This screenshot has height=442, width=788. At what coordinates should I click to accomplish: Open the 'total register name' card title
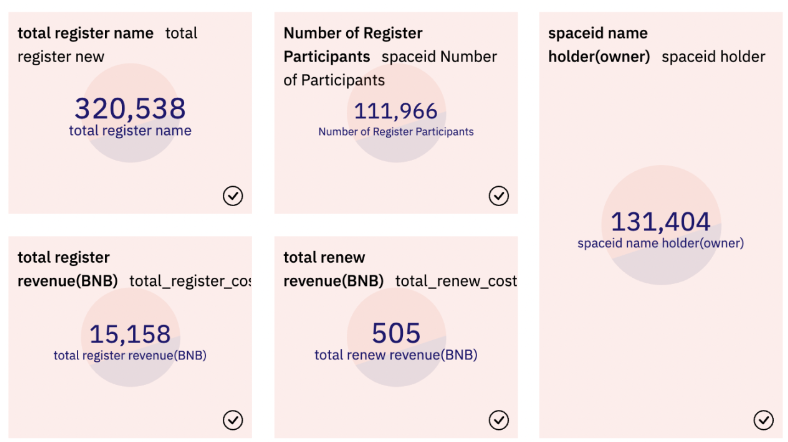(85, 33)
